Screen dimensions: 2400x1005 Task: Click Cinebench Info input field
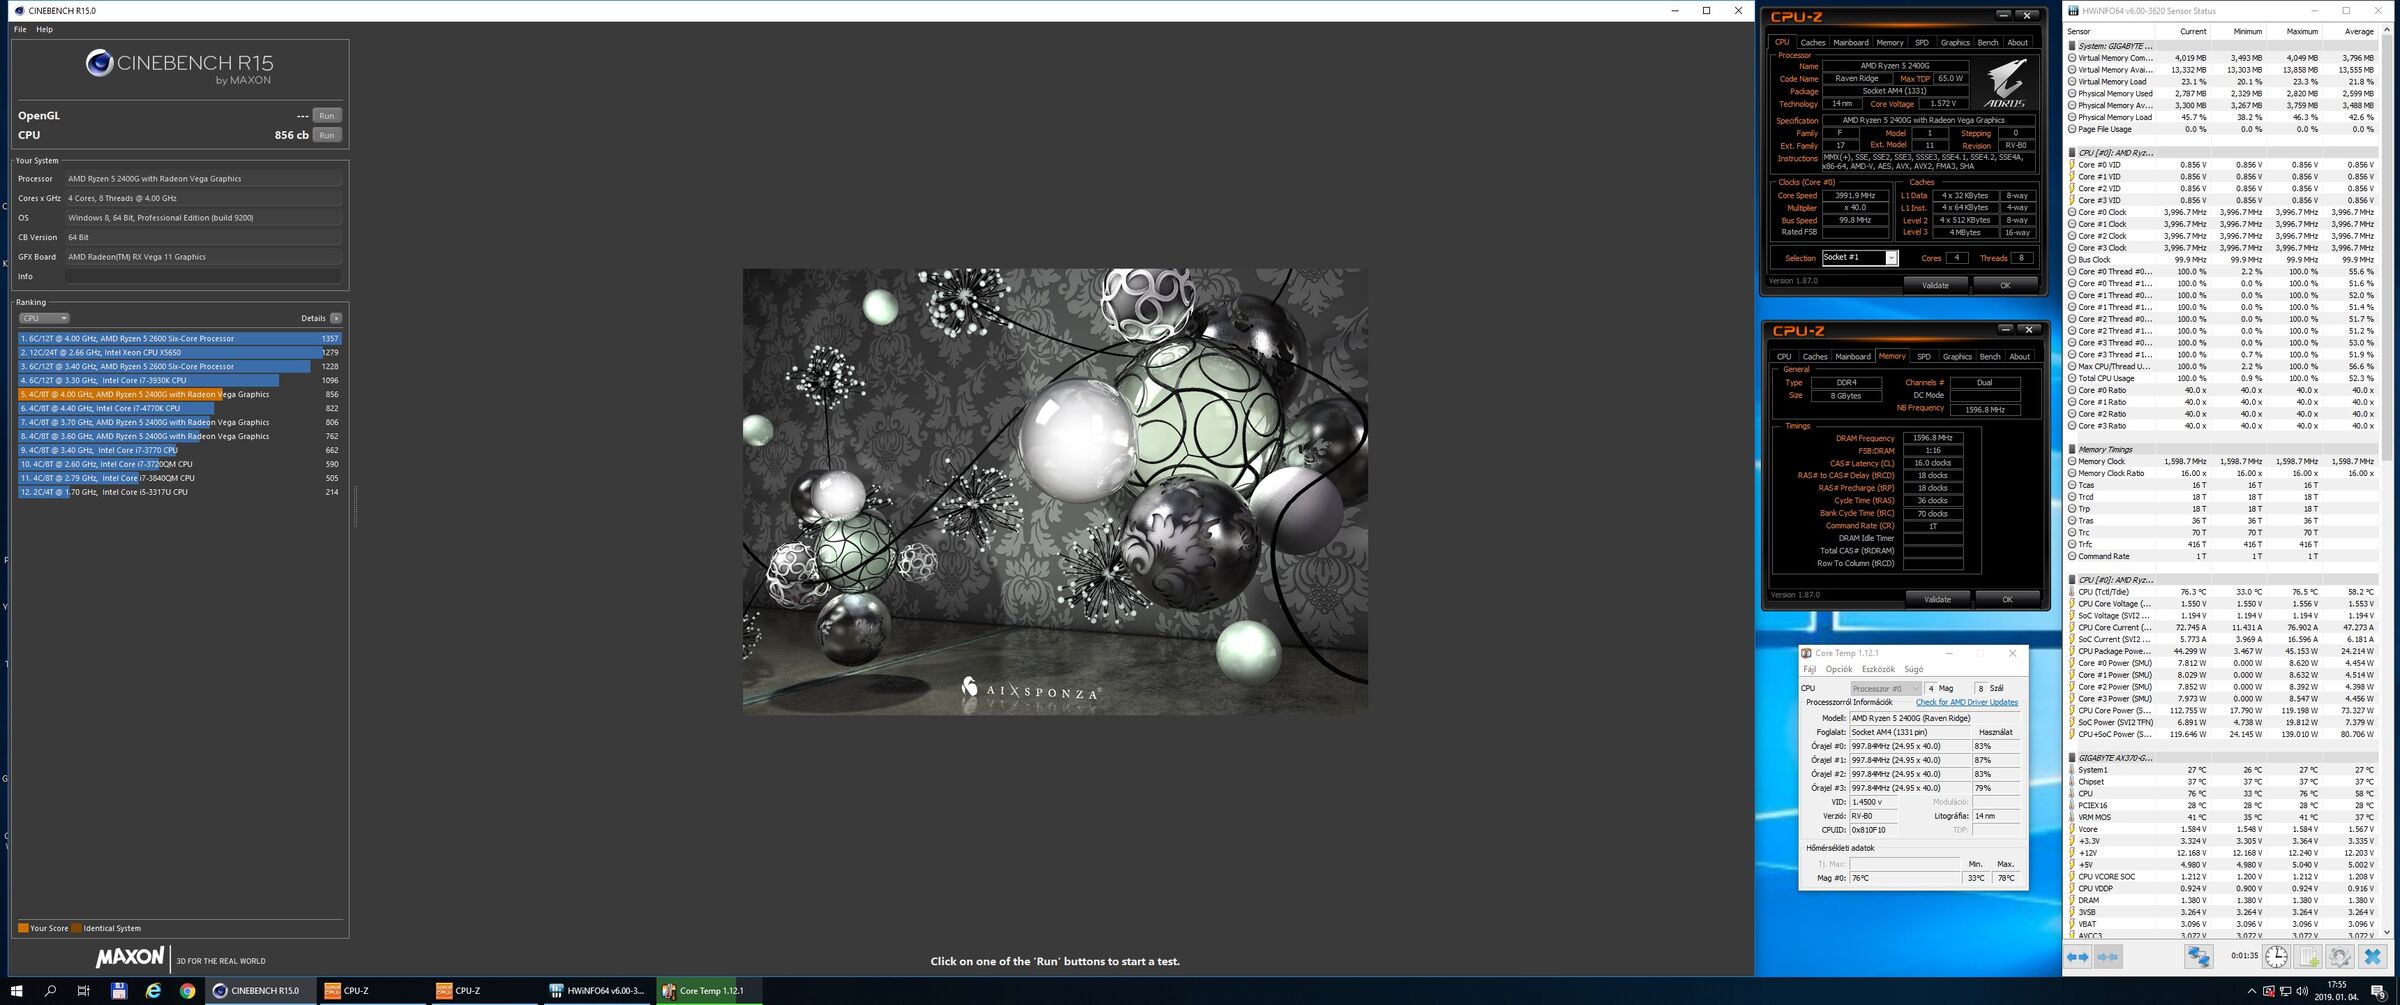tap(203, 276)
